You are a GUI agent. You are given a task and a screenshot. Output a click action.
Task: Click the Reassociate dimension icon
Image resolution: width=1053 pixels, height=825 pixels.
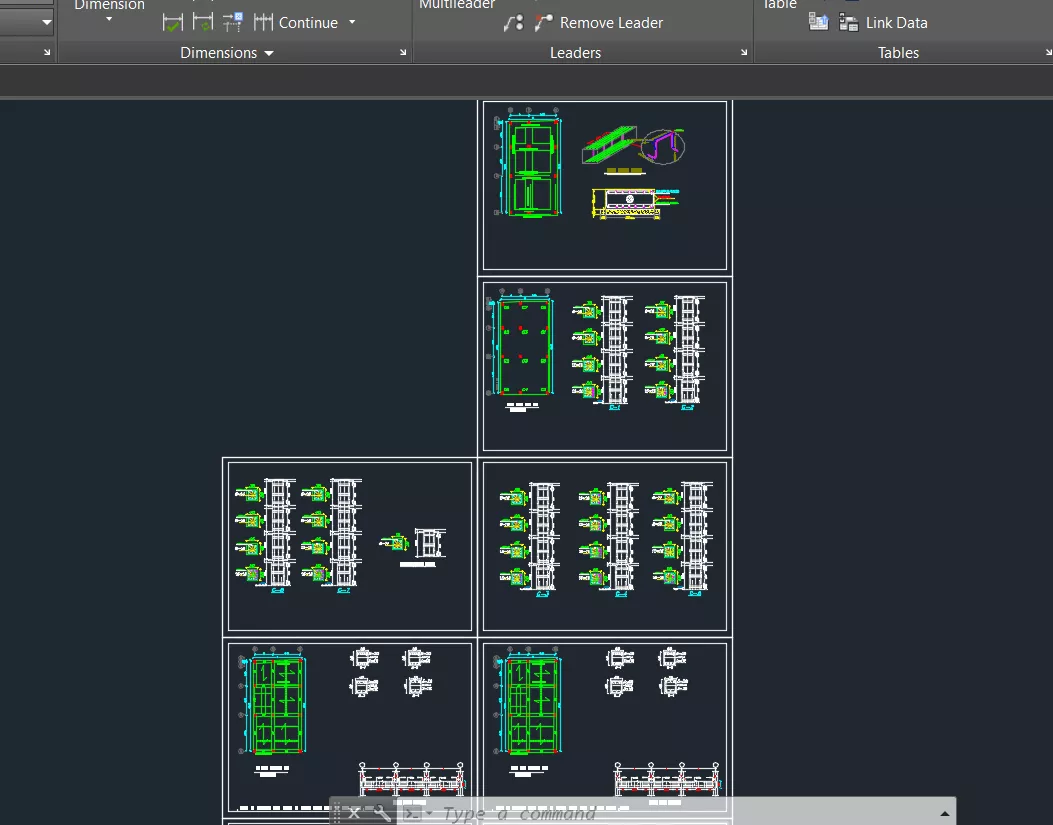click(x=233, y=22)
